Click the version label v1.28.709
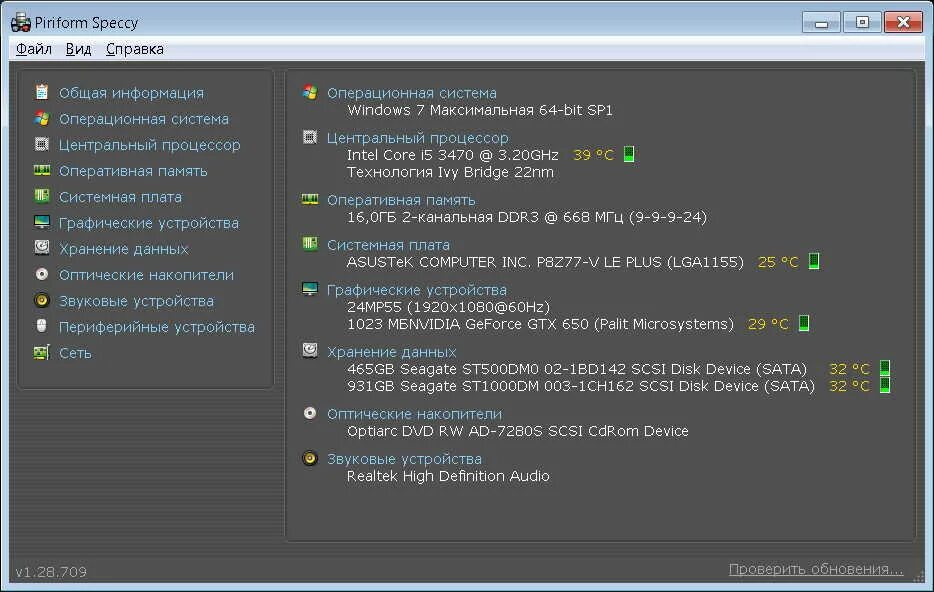This screenshot has width=934, height=592. pos(51,572)
